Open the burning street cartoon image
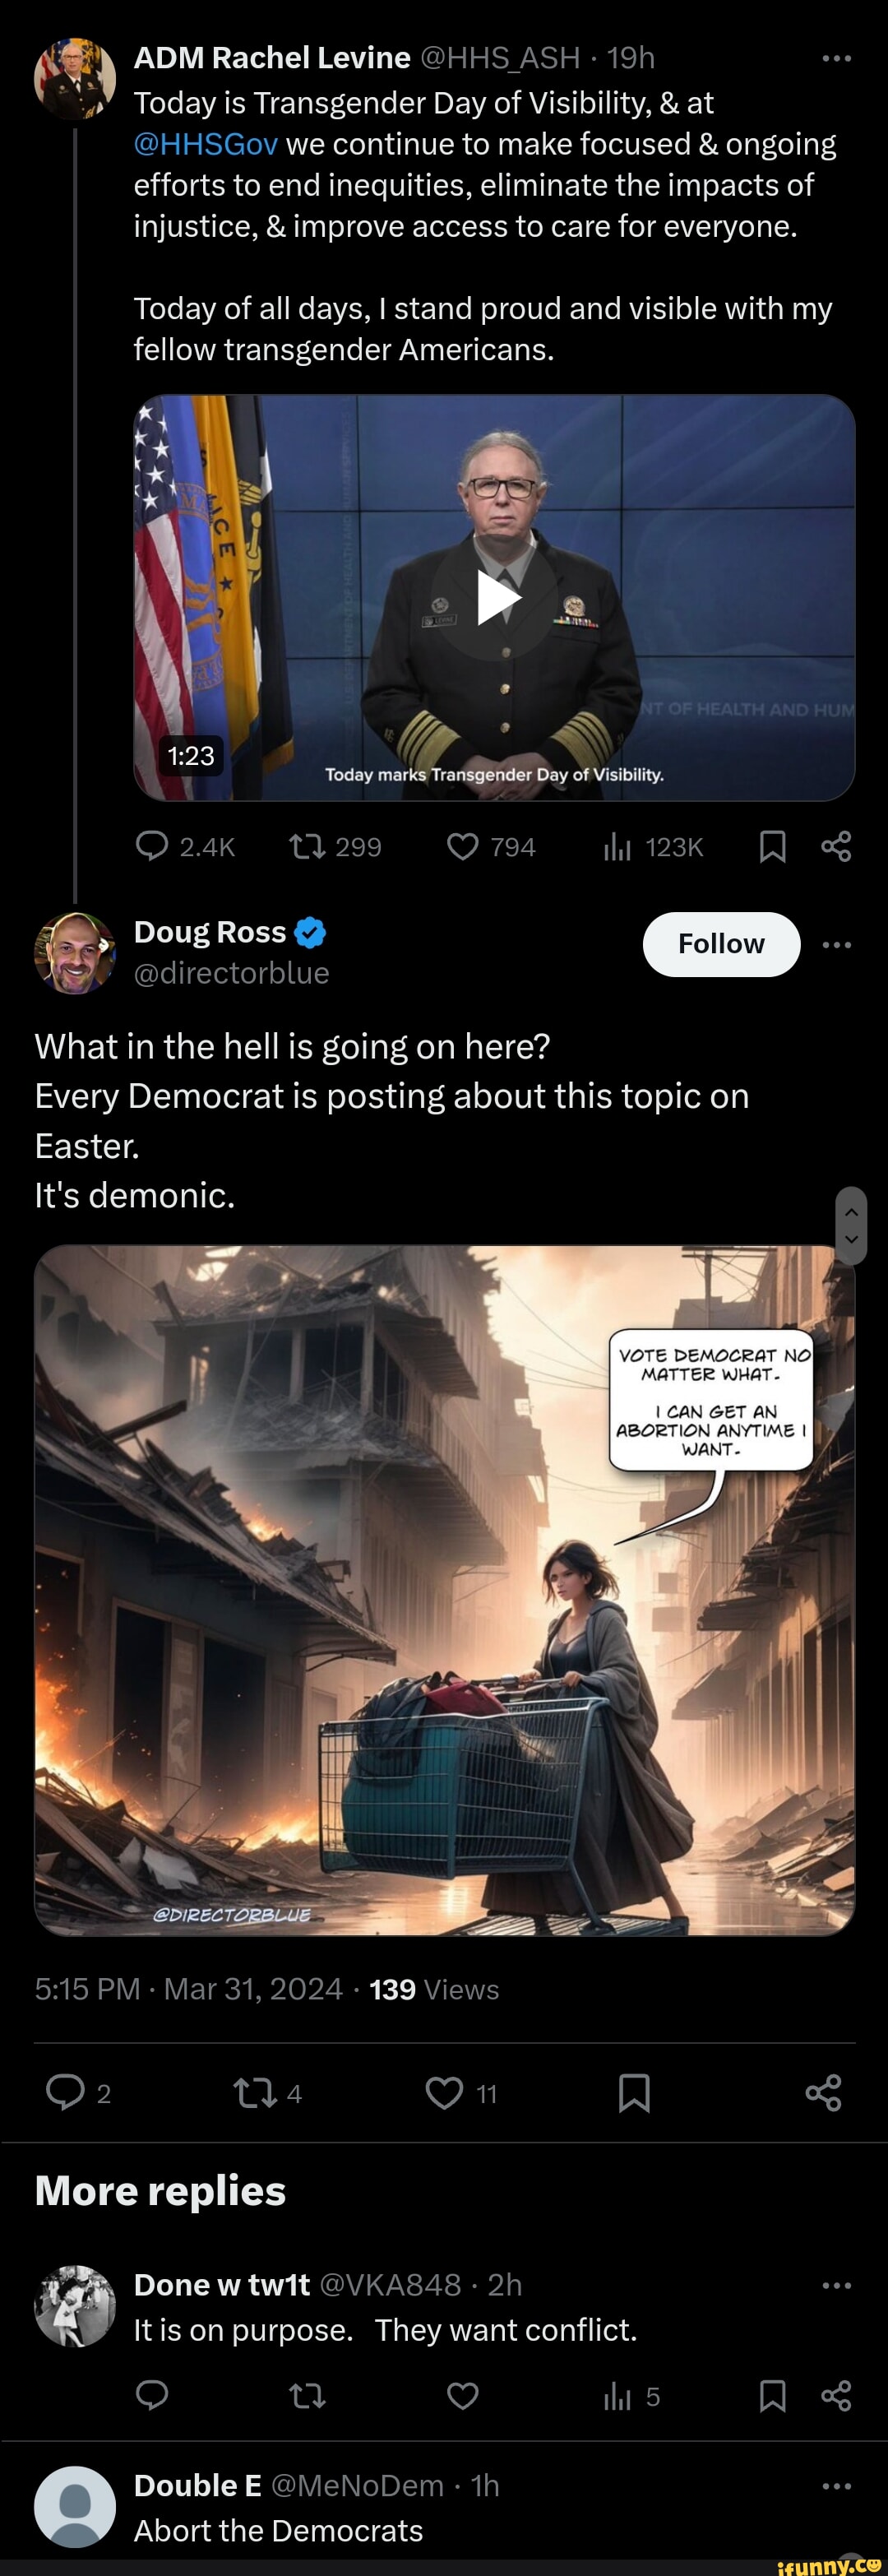 click(444, 1590)
